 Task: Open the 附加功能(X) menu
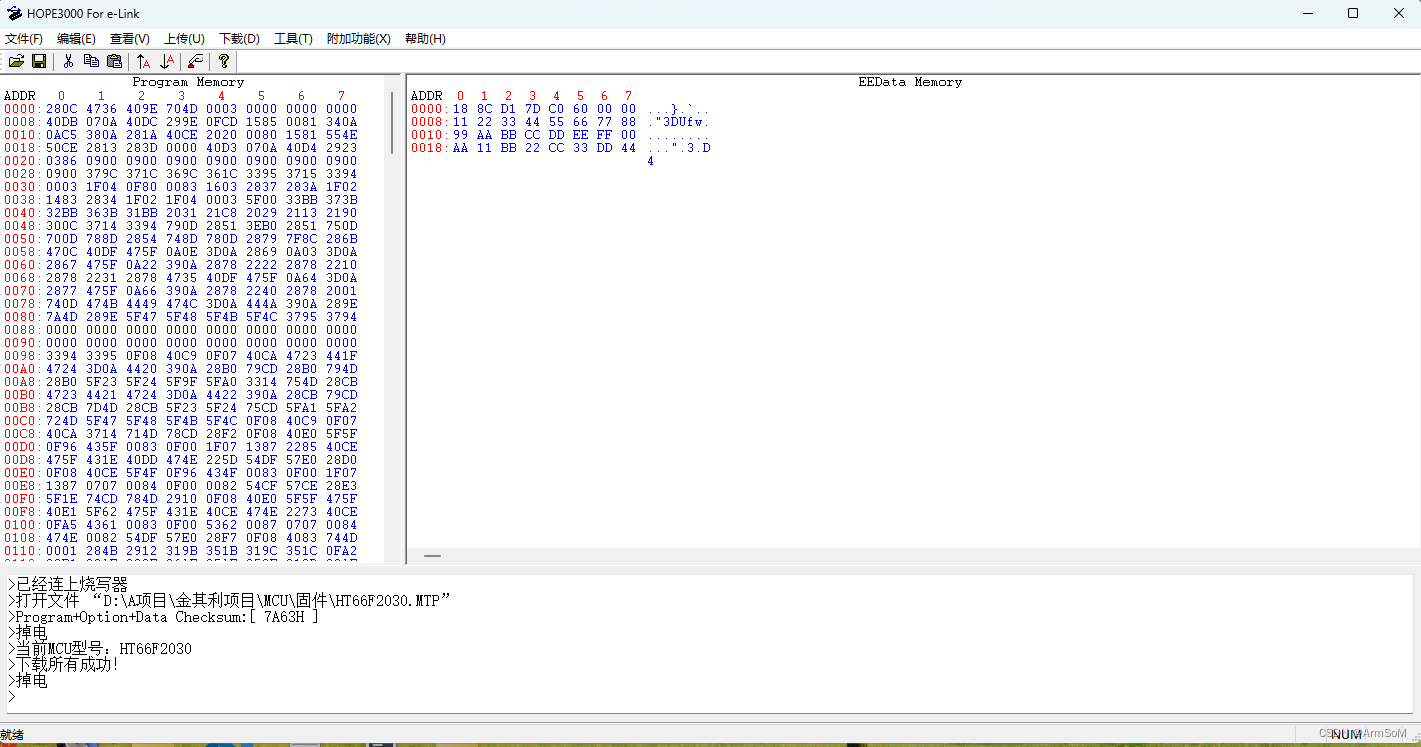[x=358, y=39]
